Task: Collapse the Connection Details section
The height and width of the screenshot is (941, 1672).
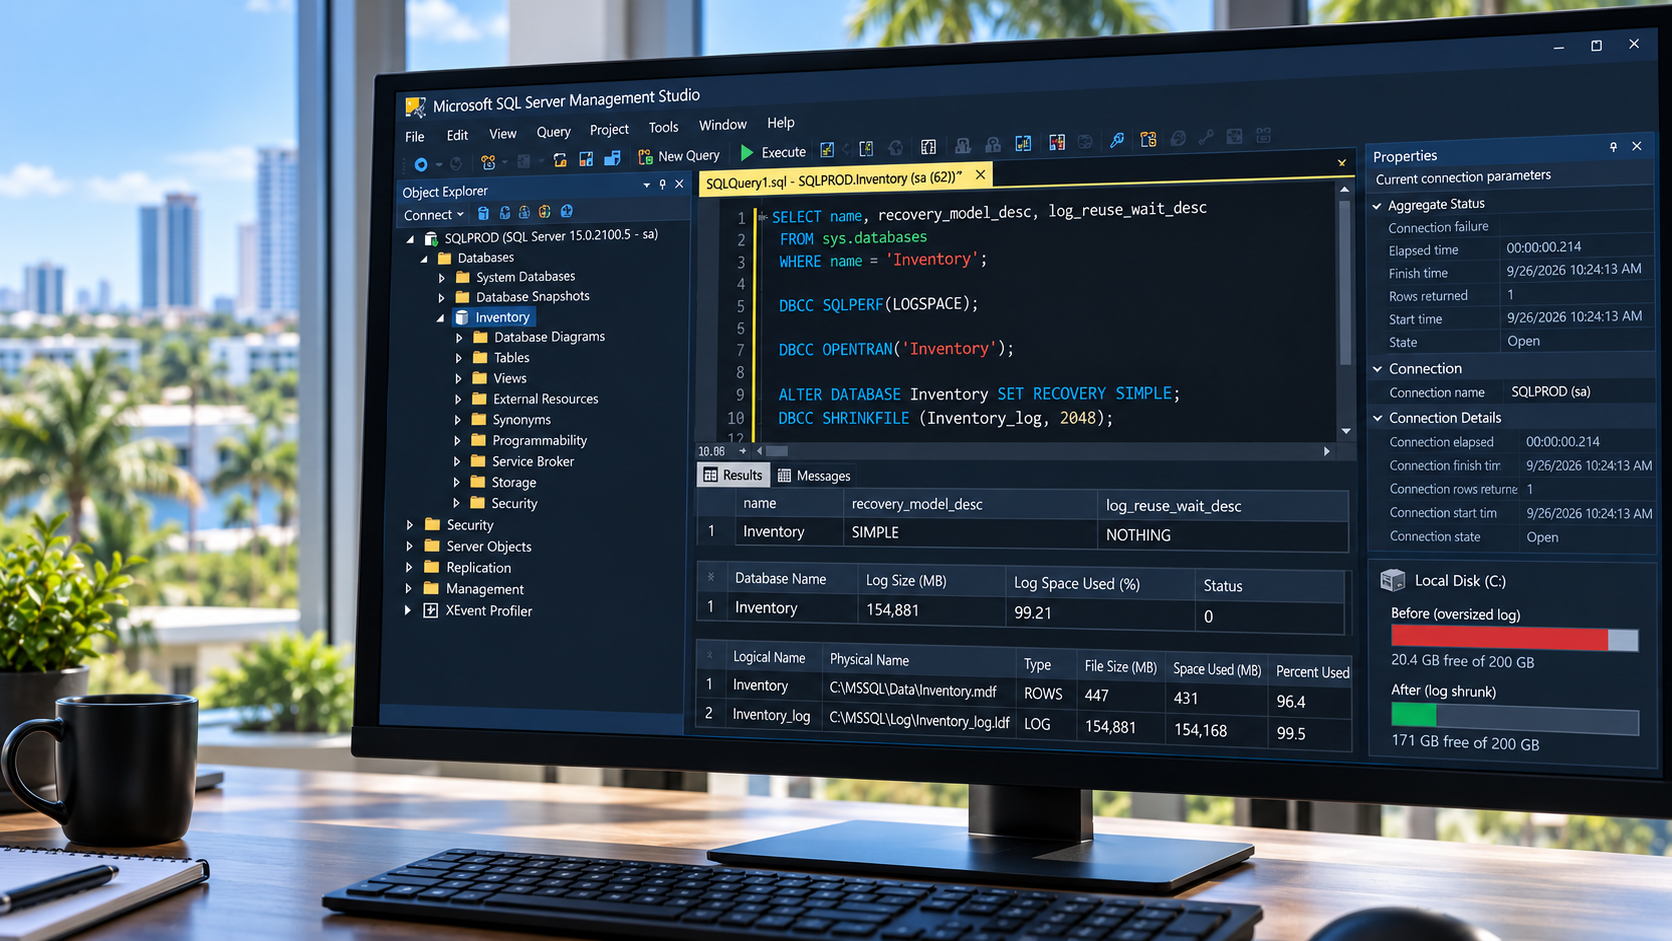Action: pos(1378,418)
